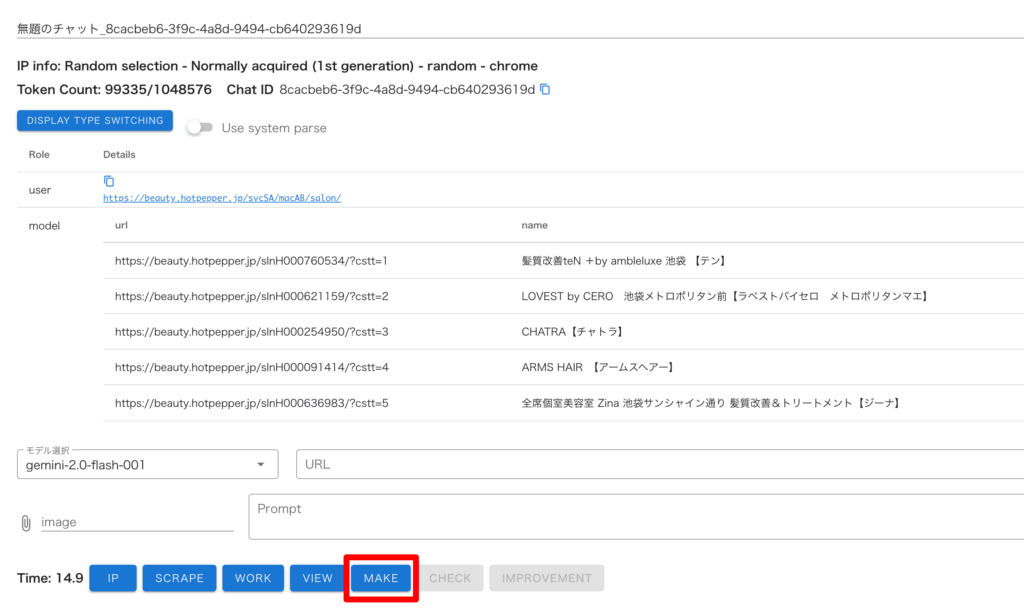This screenshot has width=1024, height=615.
Task: Click into the Prompt text area
Action: tap(636, 515)
